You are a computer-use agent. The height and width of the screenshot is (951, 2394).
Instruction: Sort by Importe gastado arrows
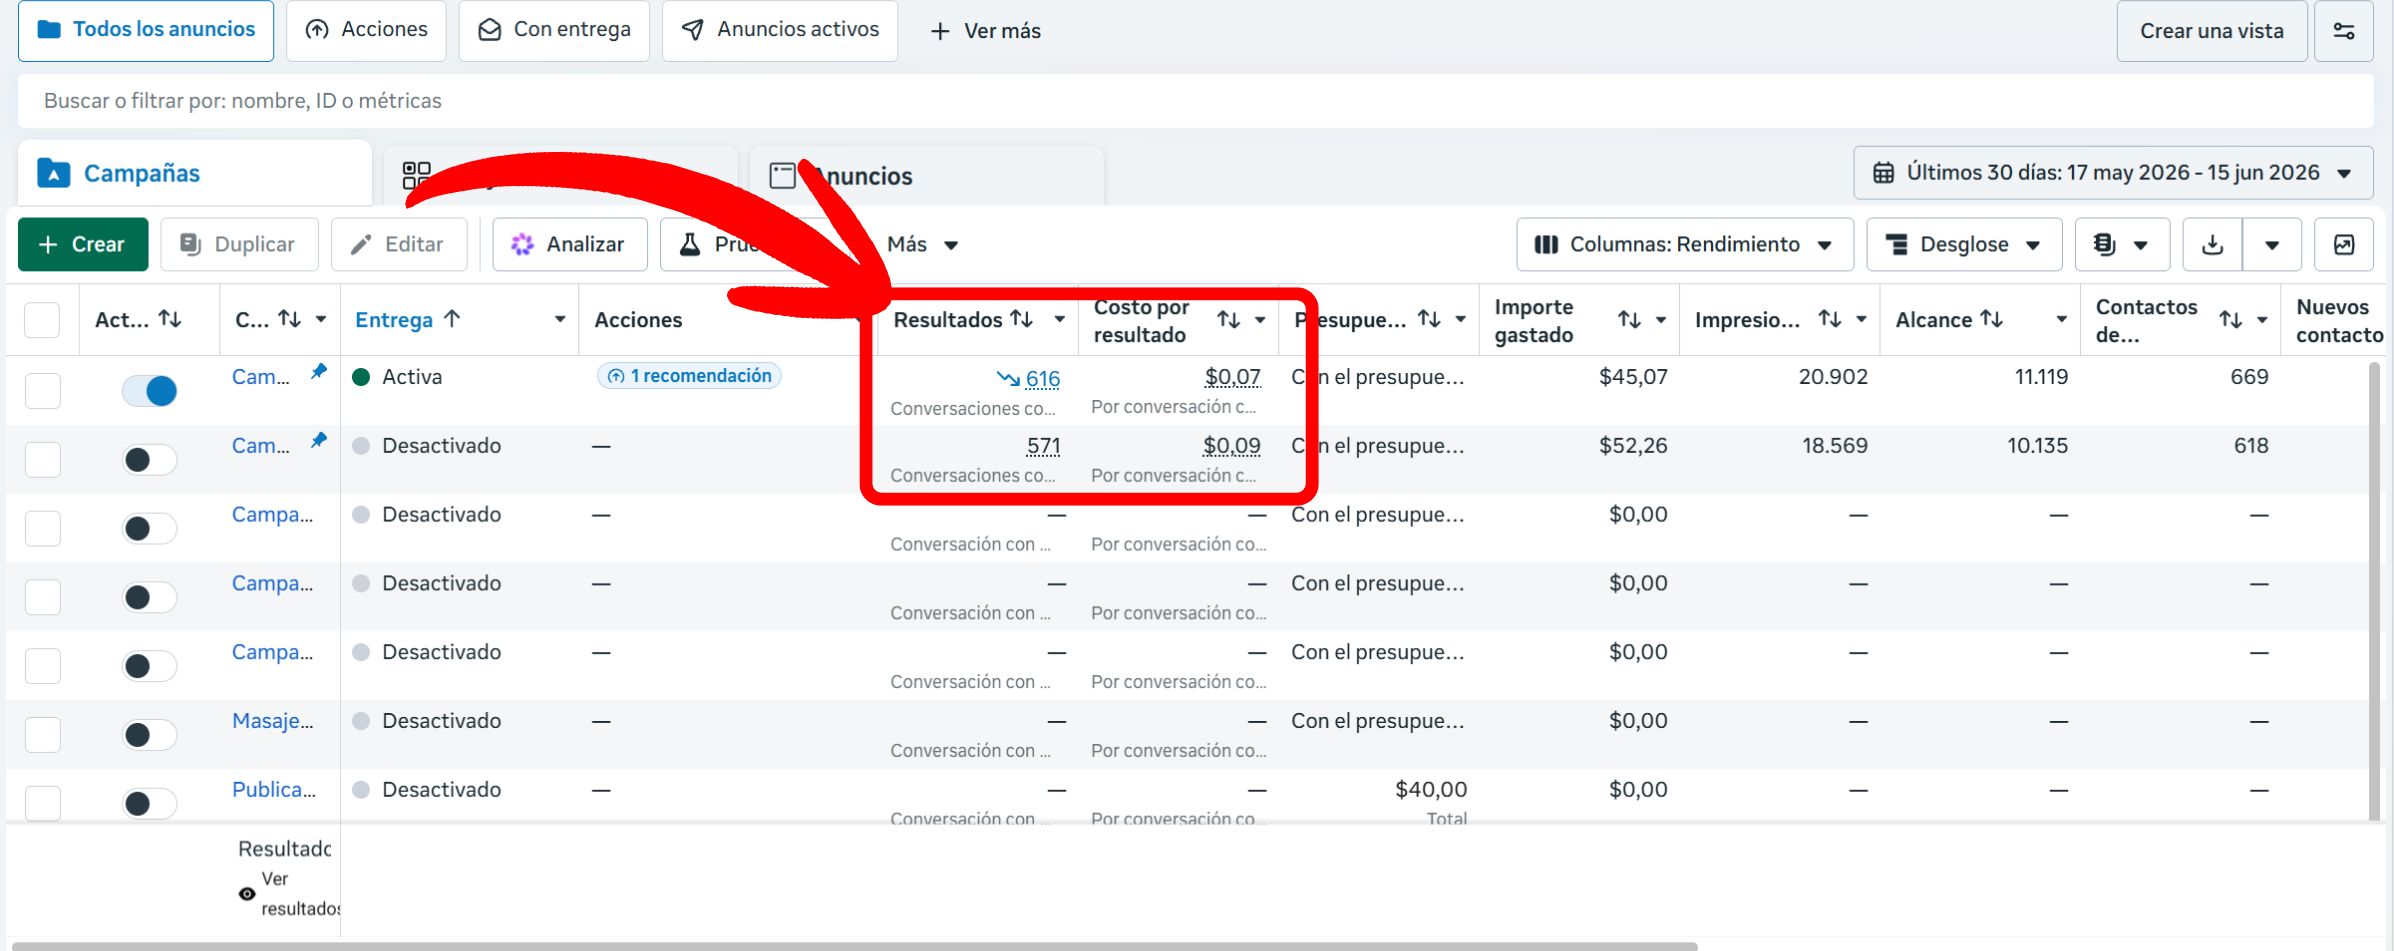(x=1629, y=320)
